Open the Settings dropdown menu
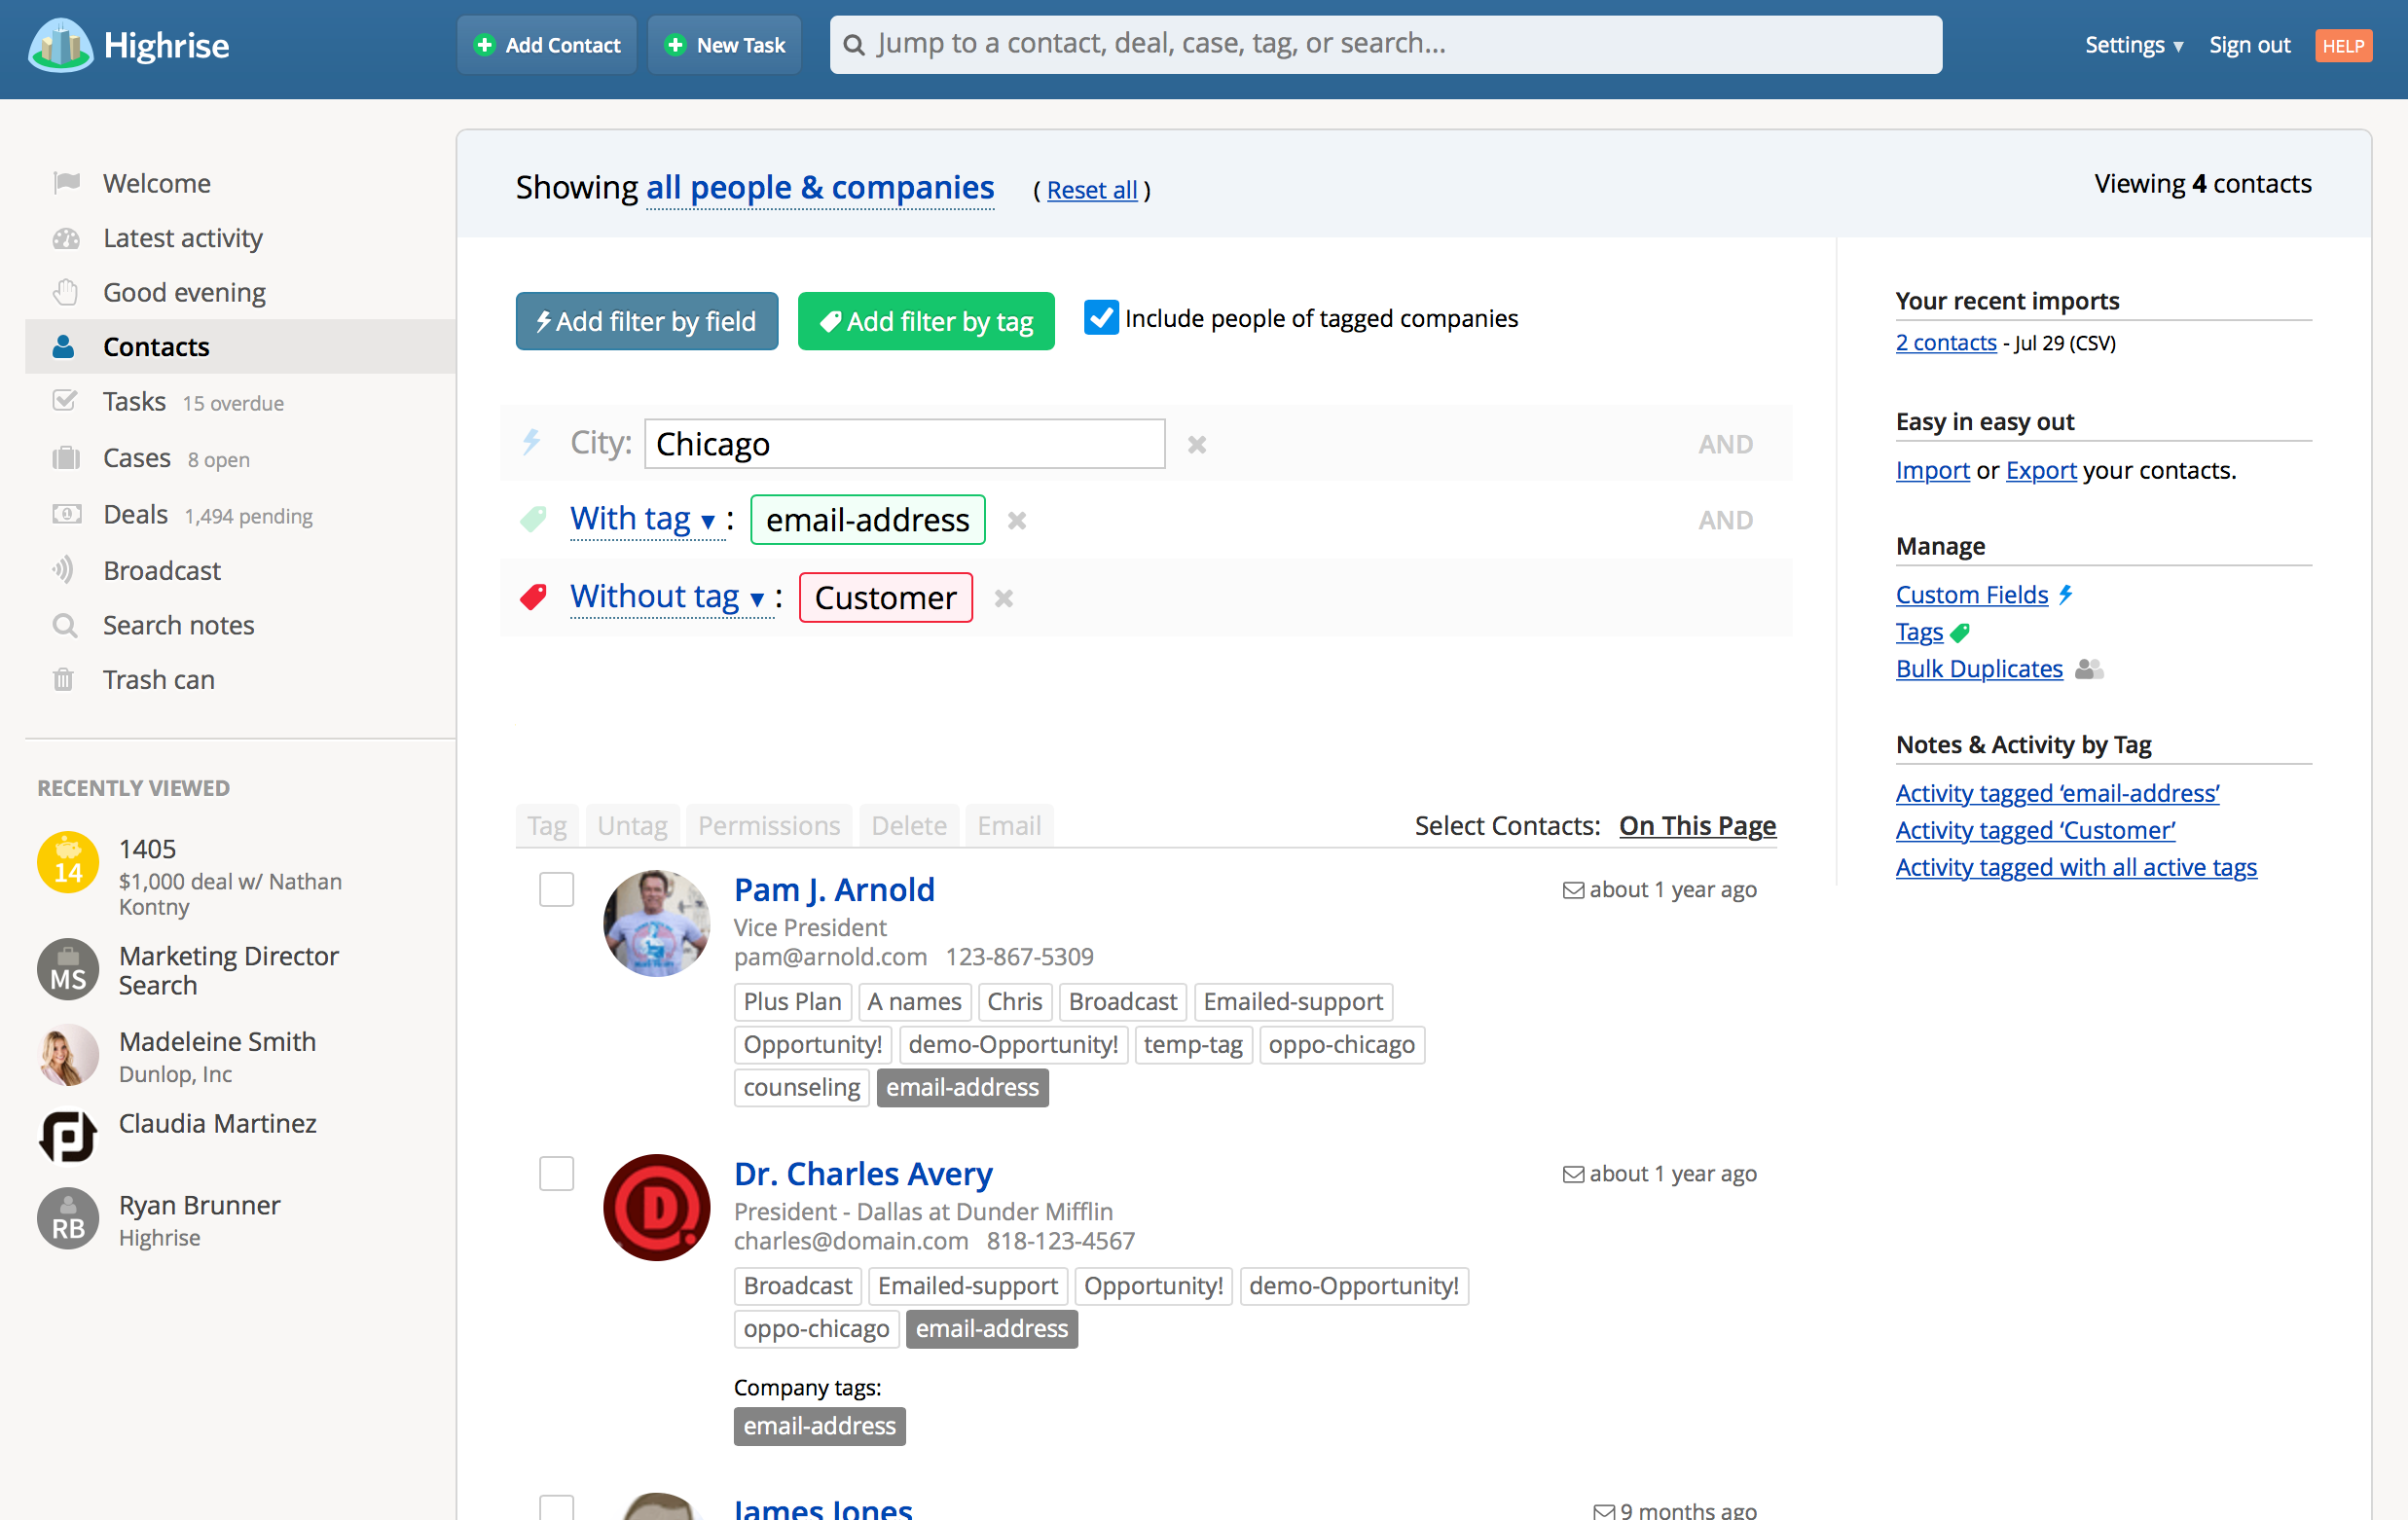 pyautogui.click(x=2134, y=45)
